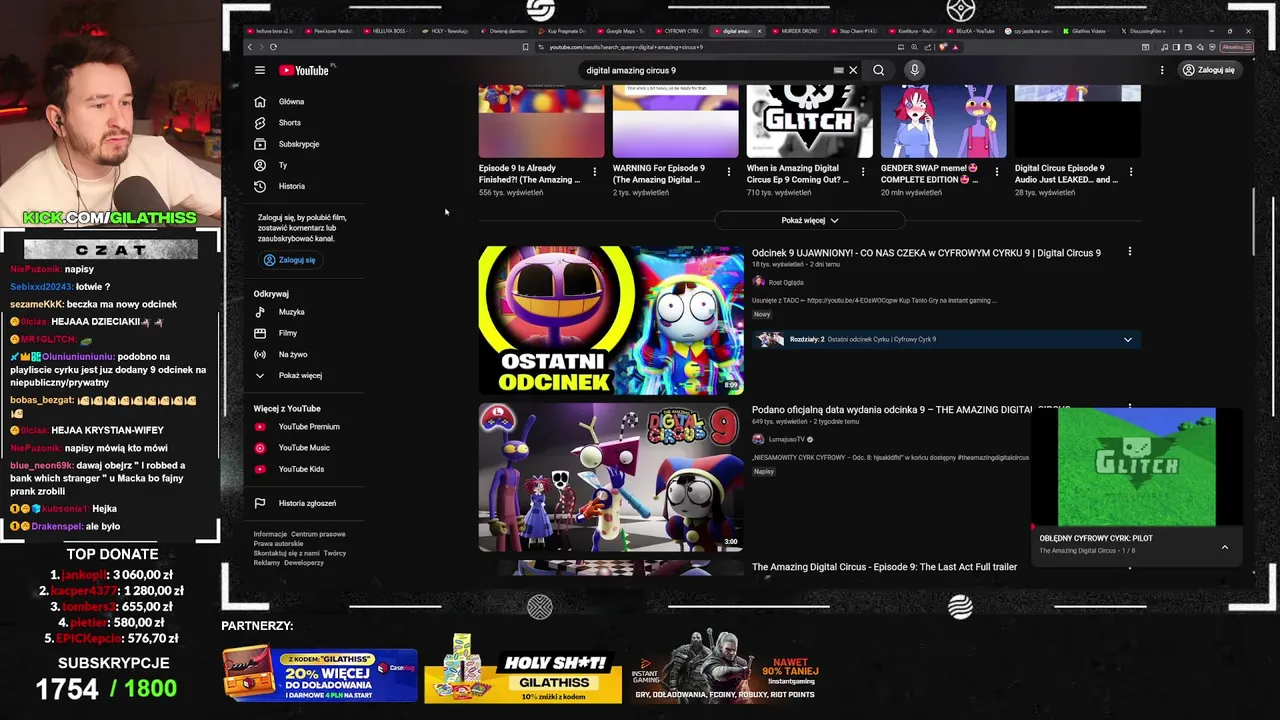1280x720 pixels.
Task: Open the YouTube hamburger guide menu
Action: pos(260,70)
